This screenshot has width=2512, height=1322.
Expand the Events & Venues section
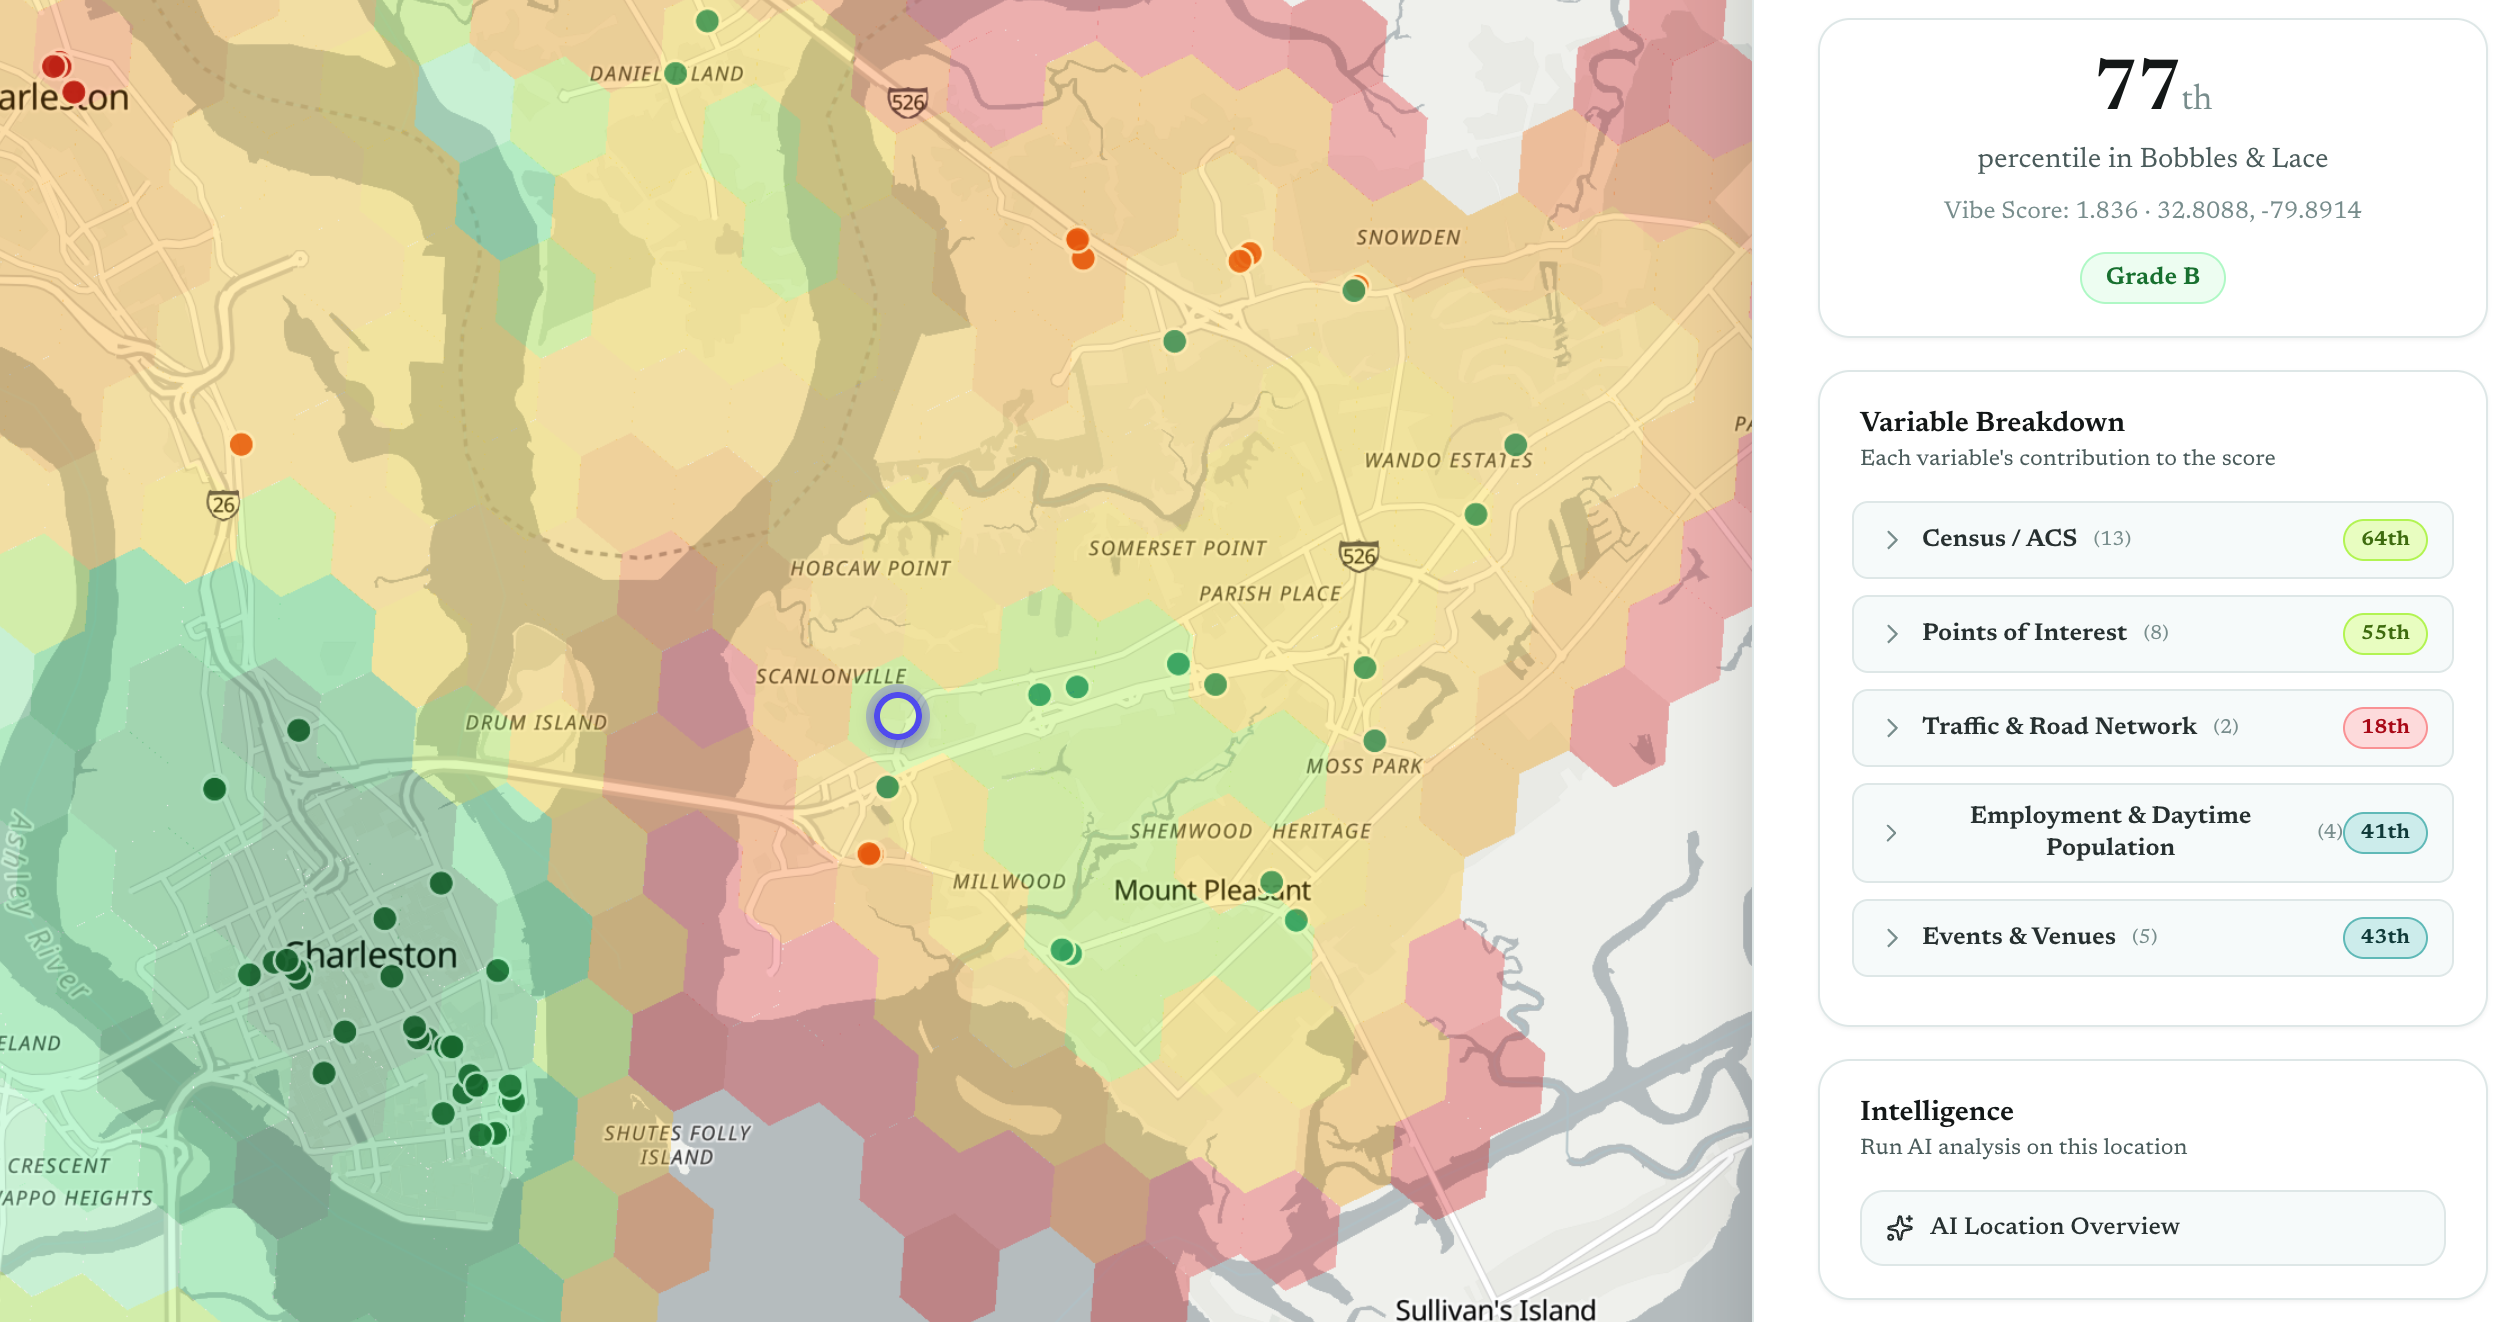1891,937
